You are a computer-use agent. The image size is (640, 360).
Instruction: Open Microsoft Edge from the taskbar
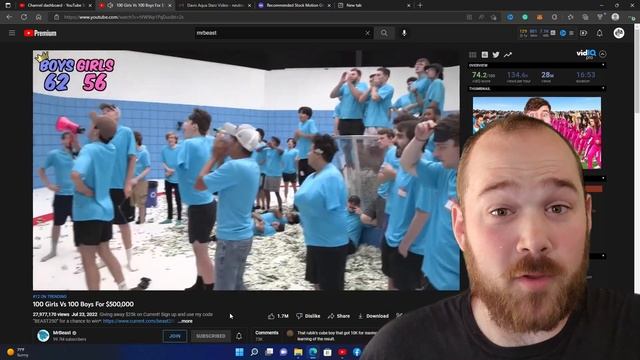[x=313, y=352]
